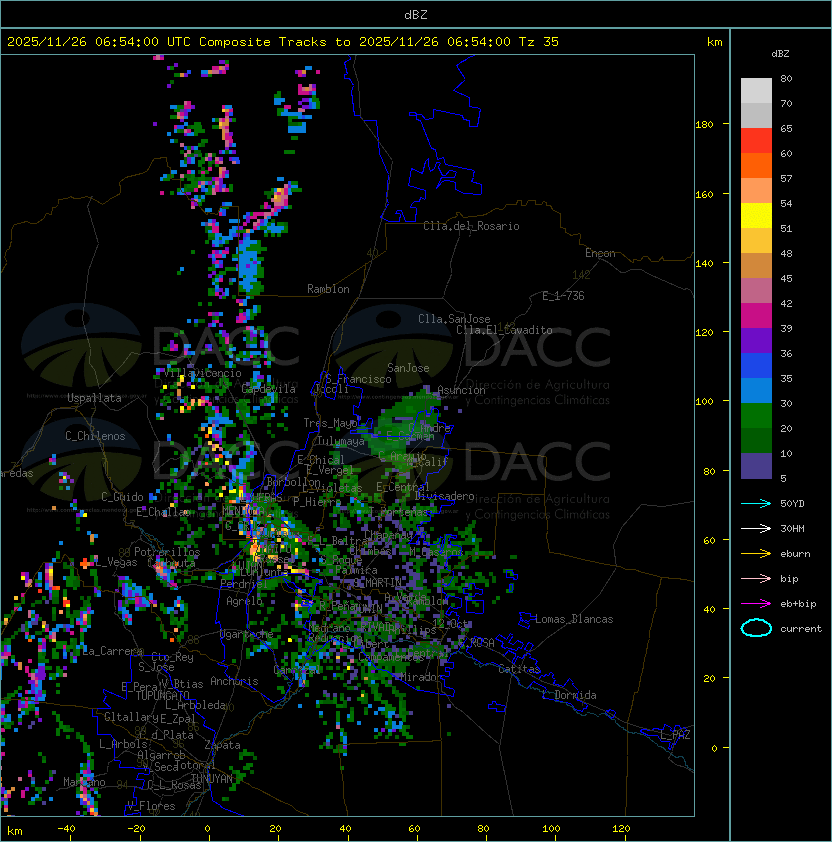
Task: Click the '100' tick on vertical axis
Action: 704,401
